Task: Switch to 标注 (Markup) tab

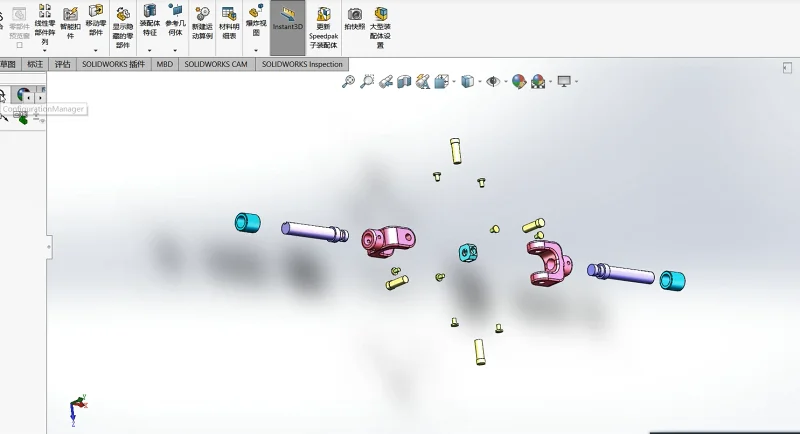Action: click(x=35, y=64)
